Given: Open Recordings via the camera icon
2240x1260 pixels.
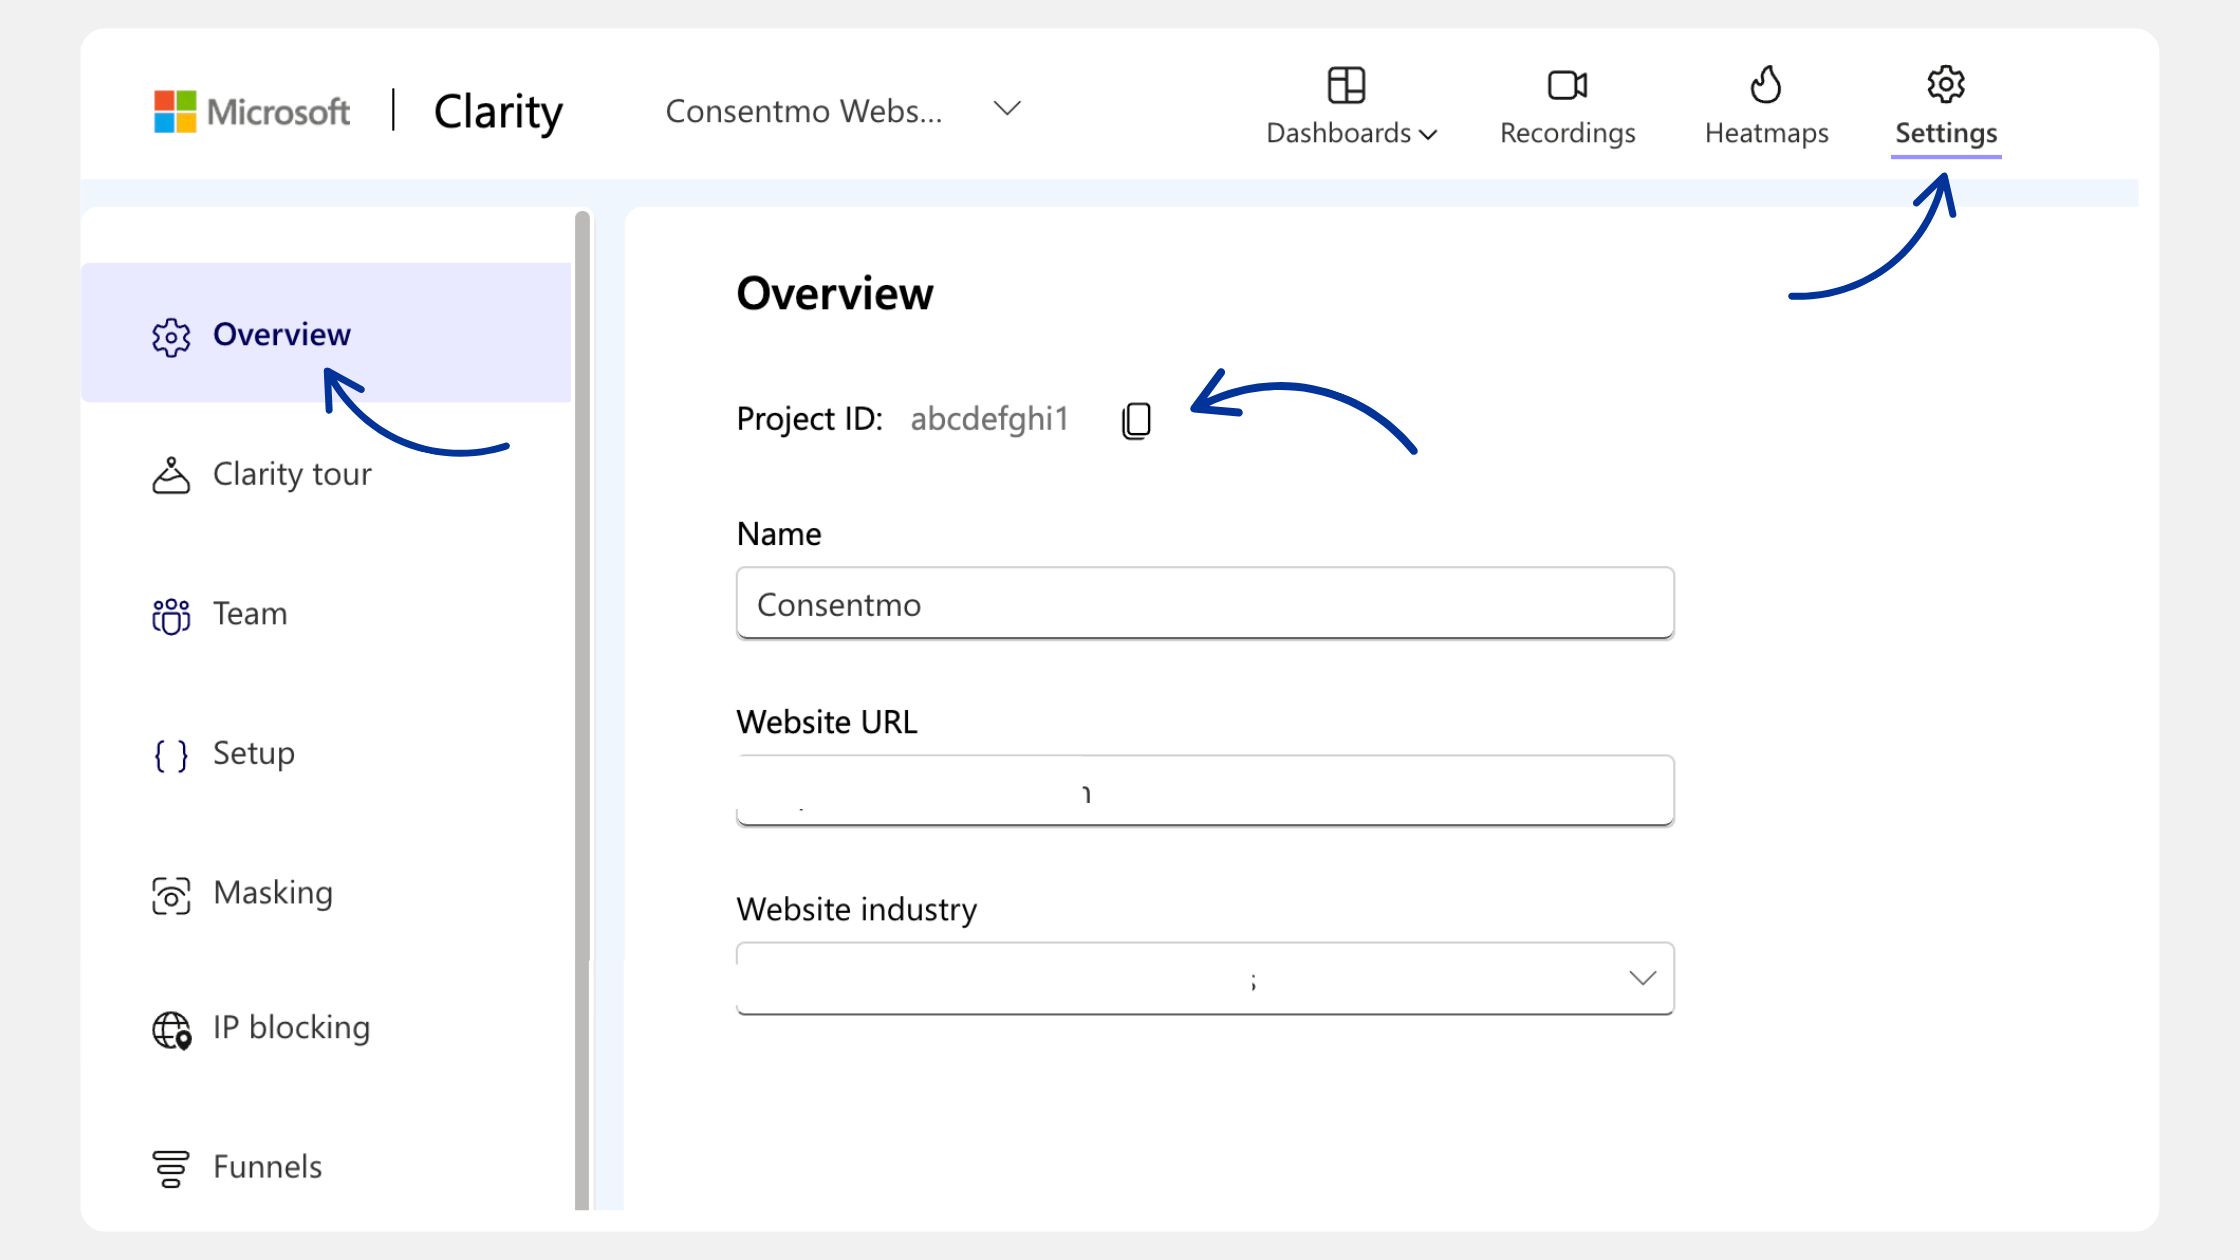Looking at the screenshot, I should [1566, 85].
